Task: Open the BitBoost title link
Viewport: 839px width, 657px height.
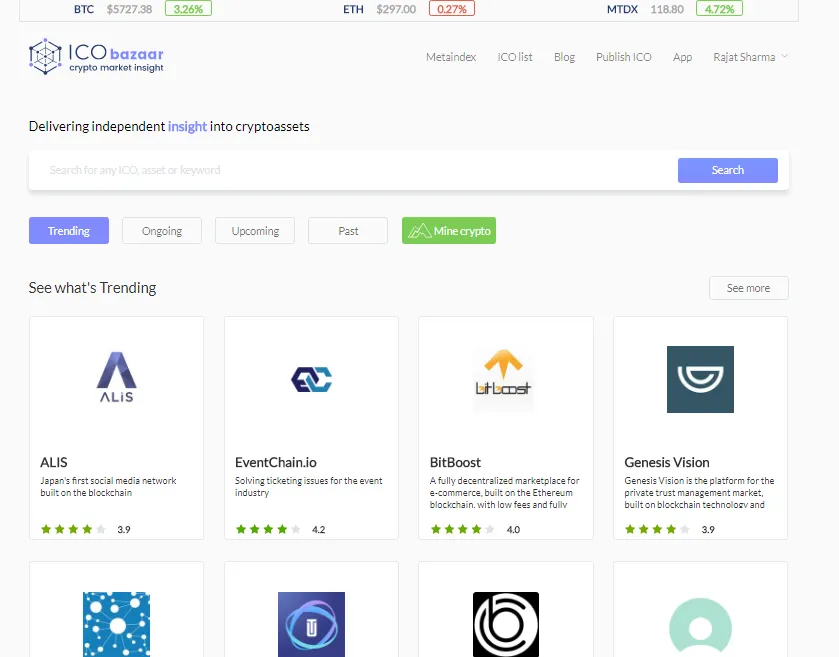Action: click(455, 462)
